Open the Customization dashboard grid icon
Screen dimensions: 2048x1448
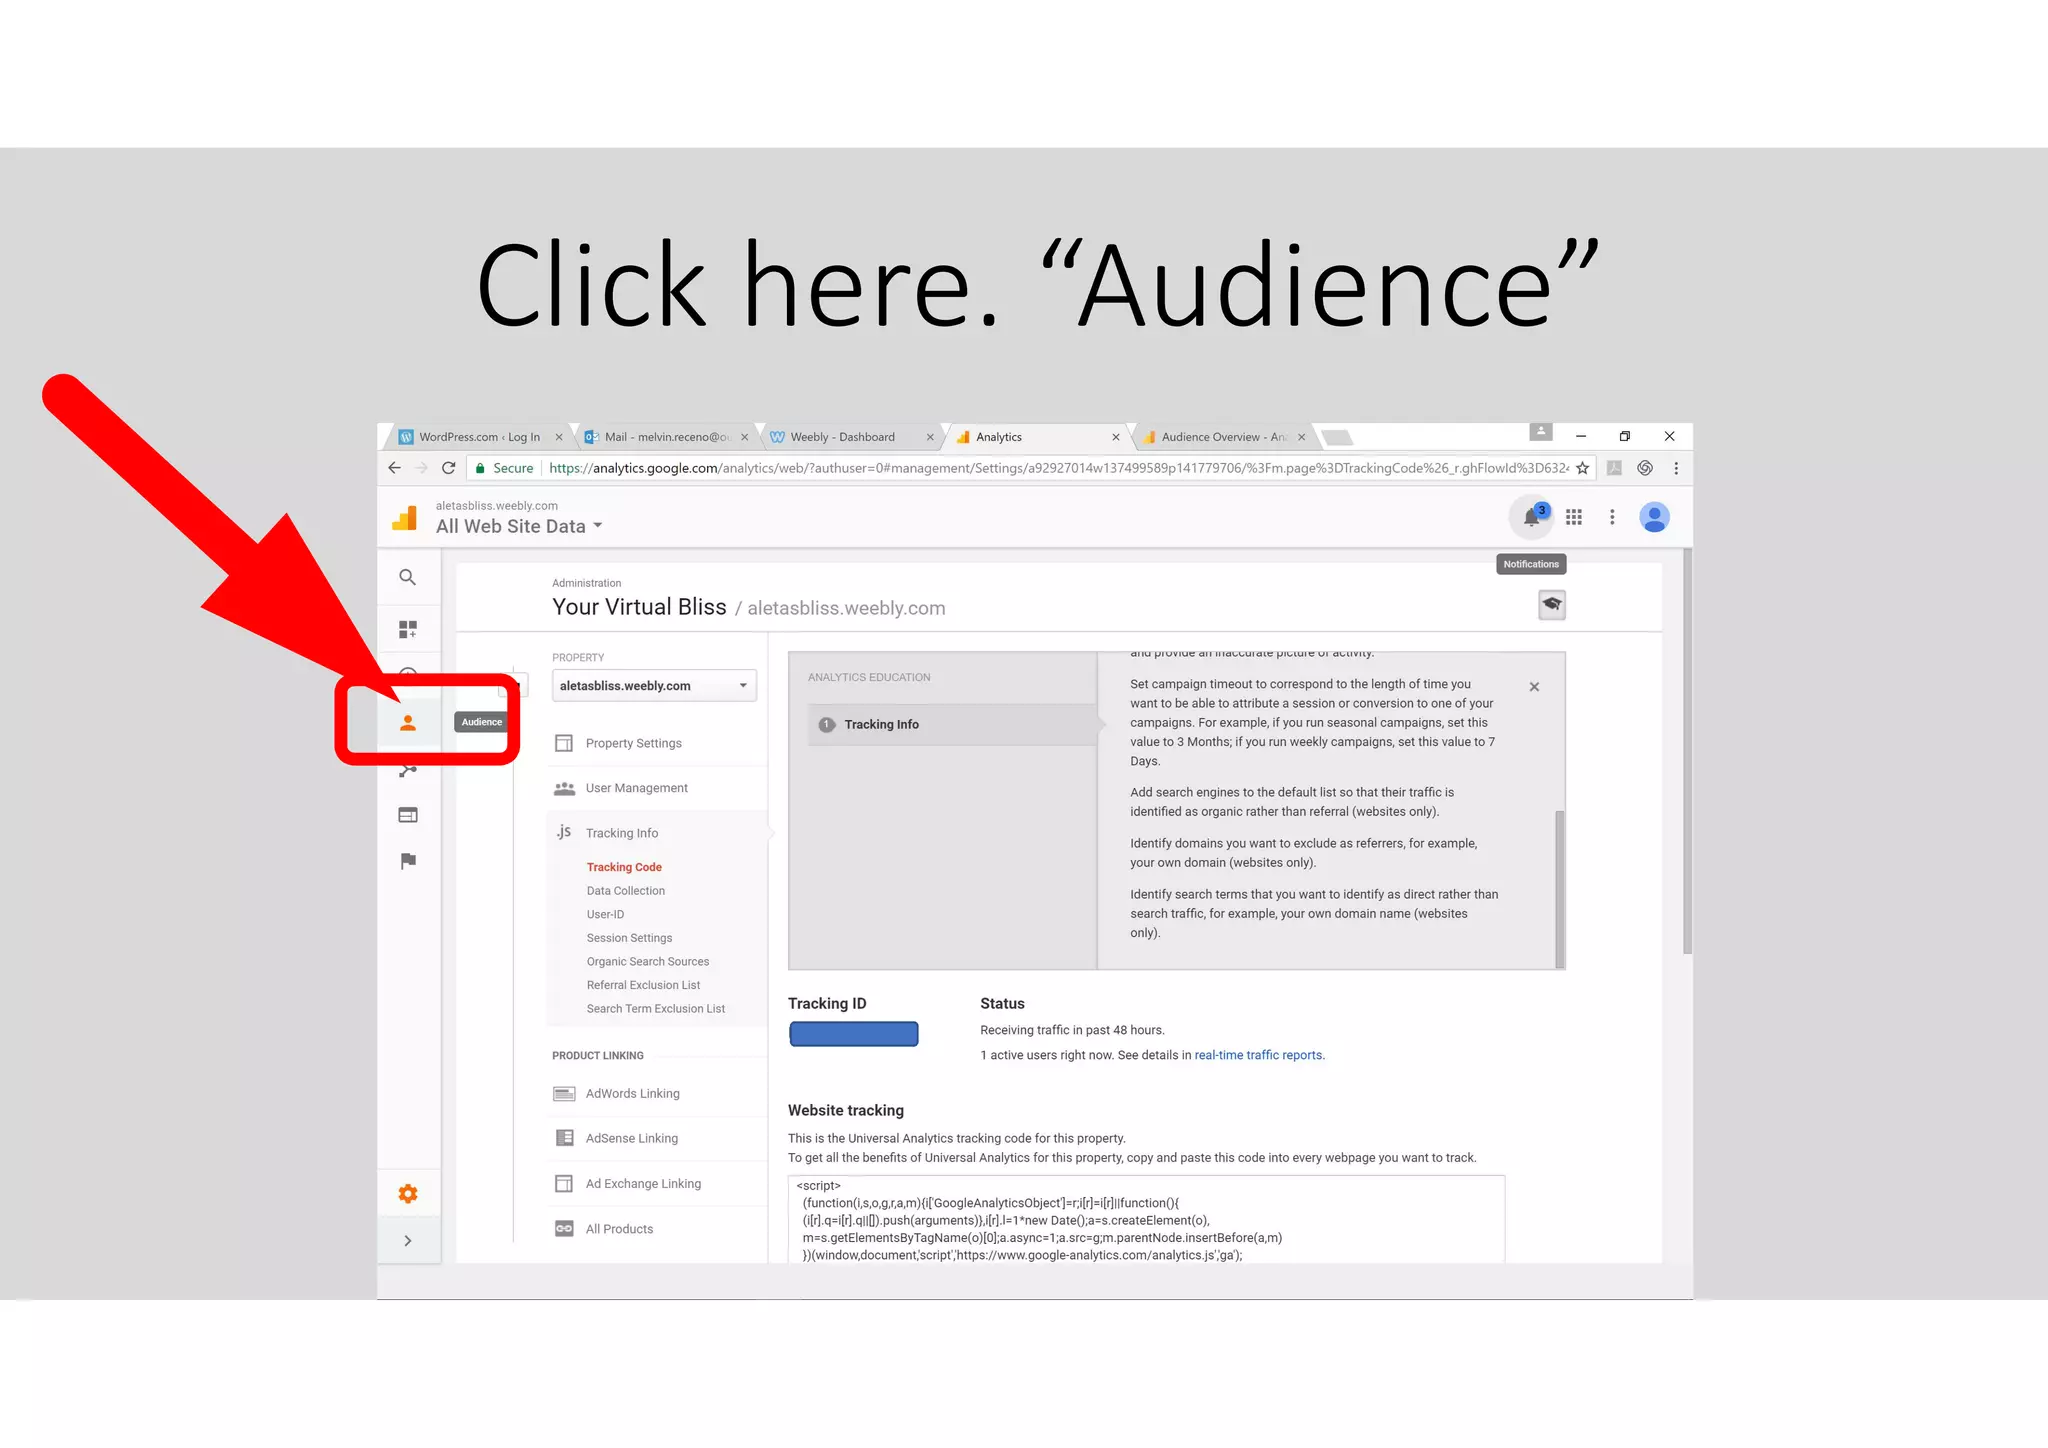(x=407, y=629)
